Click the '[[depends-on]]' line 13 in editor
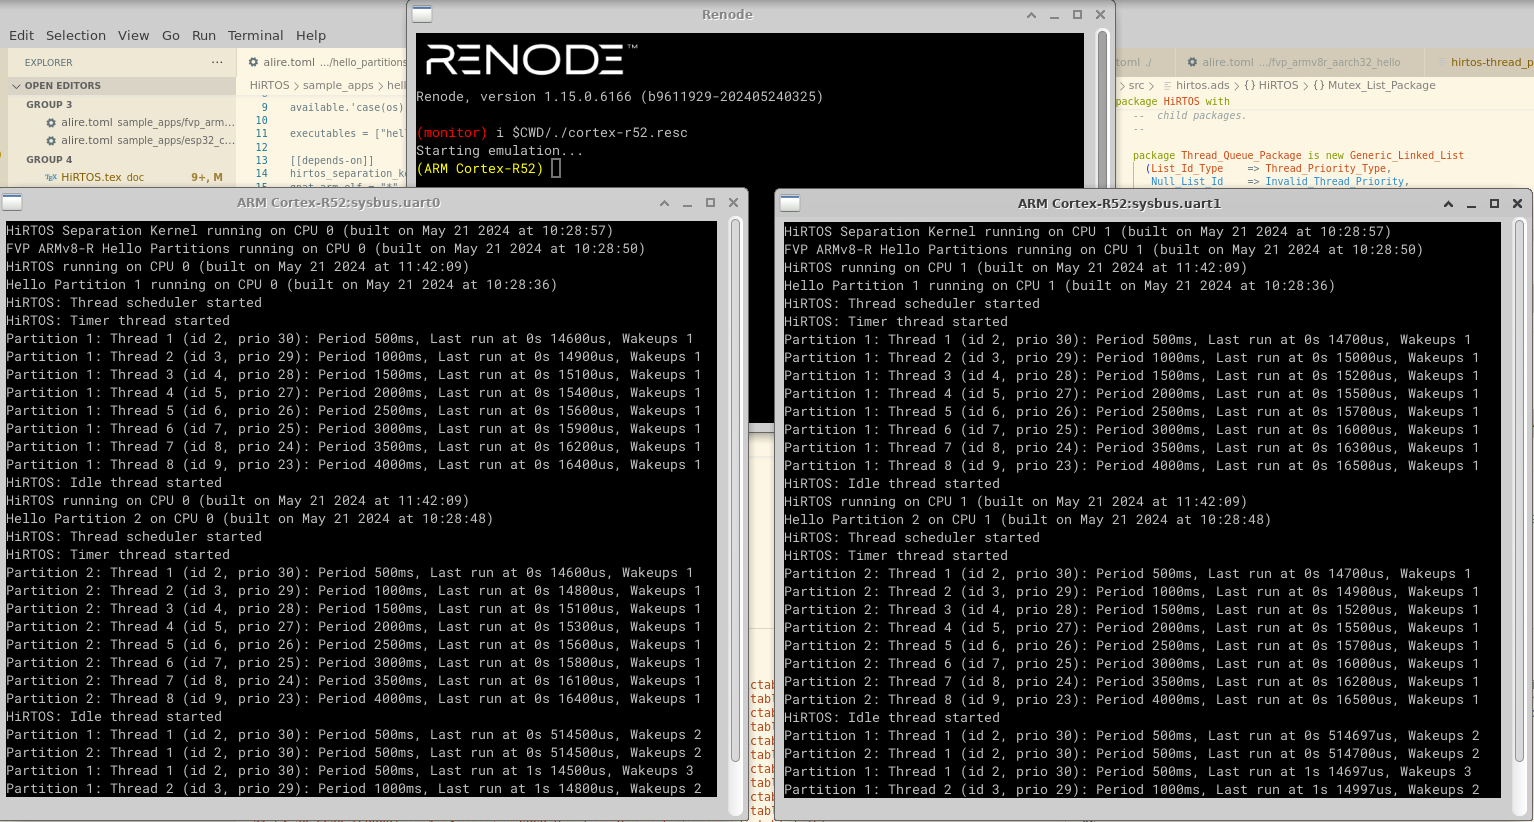The image size is (1534, 822). click(x=332, y=160)
